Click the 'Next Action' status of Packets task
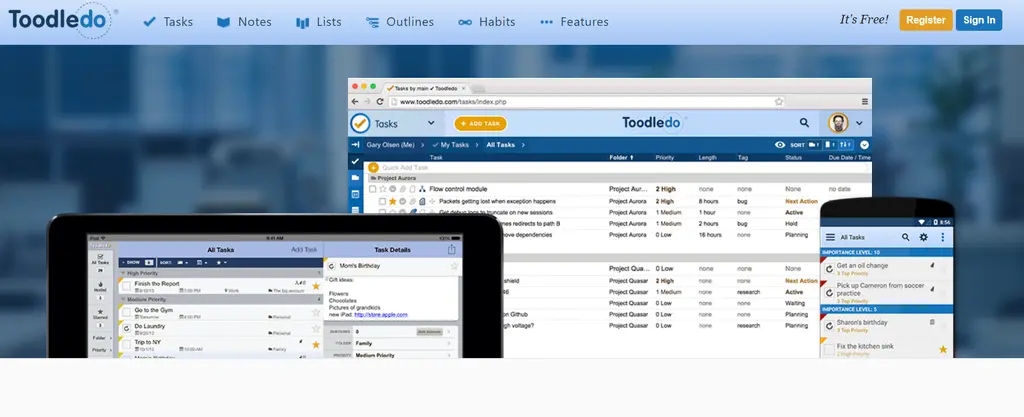Screen dimensions: 1024x417 point(801,202)
